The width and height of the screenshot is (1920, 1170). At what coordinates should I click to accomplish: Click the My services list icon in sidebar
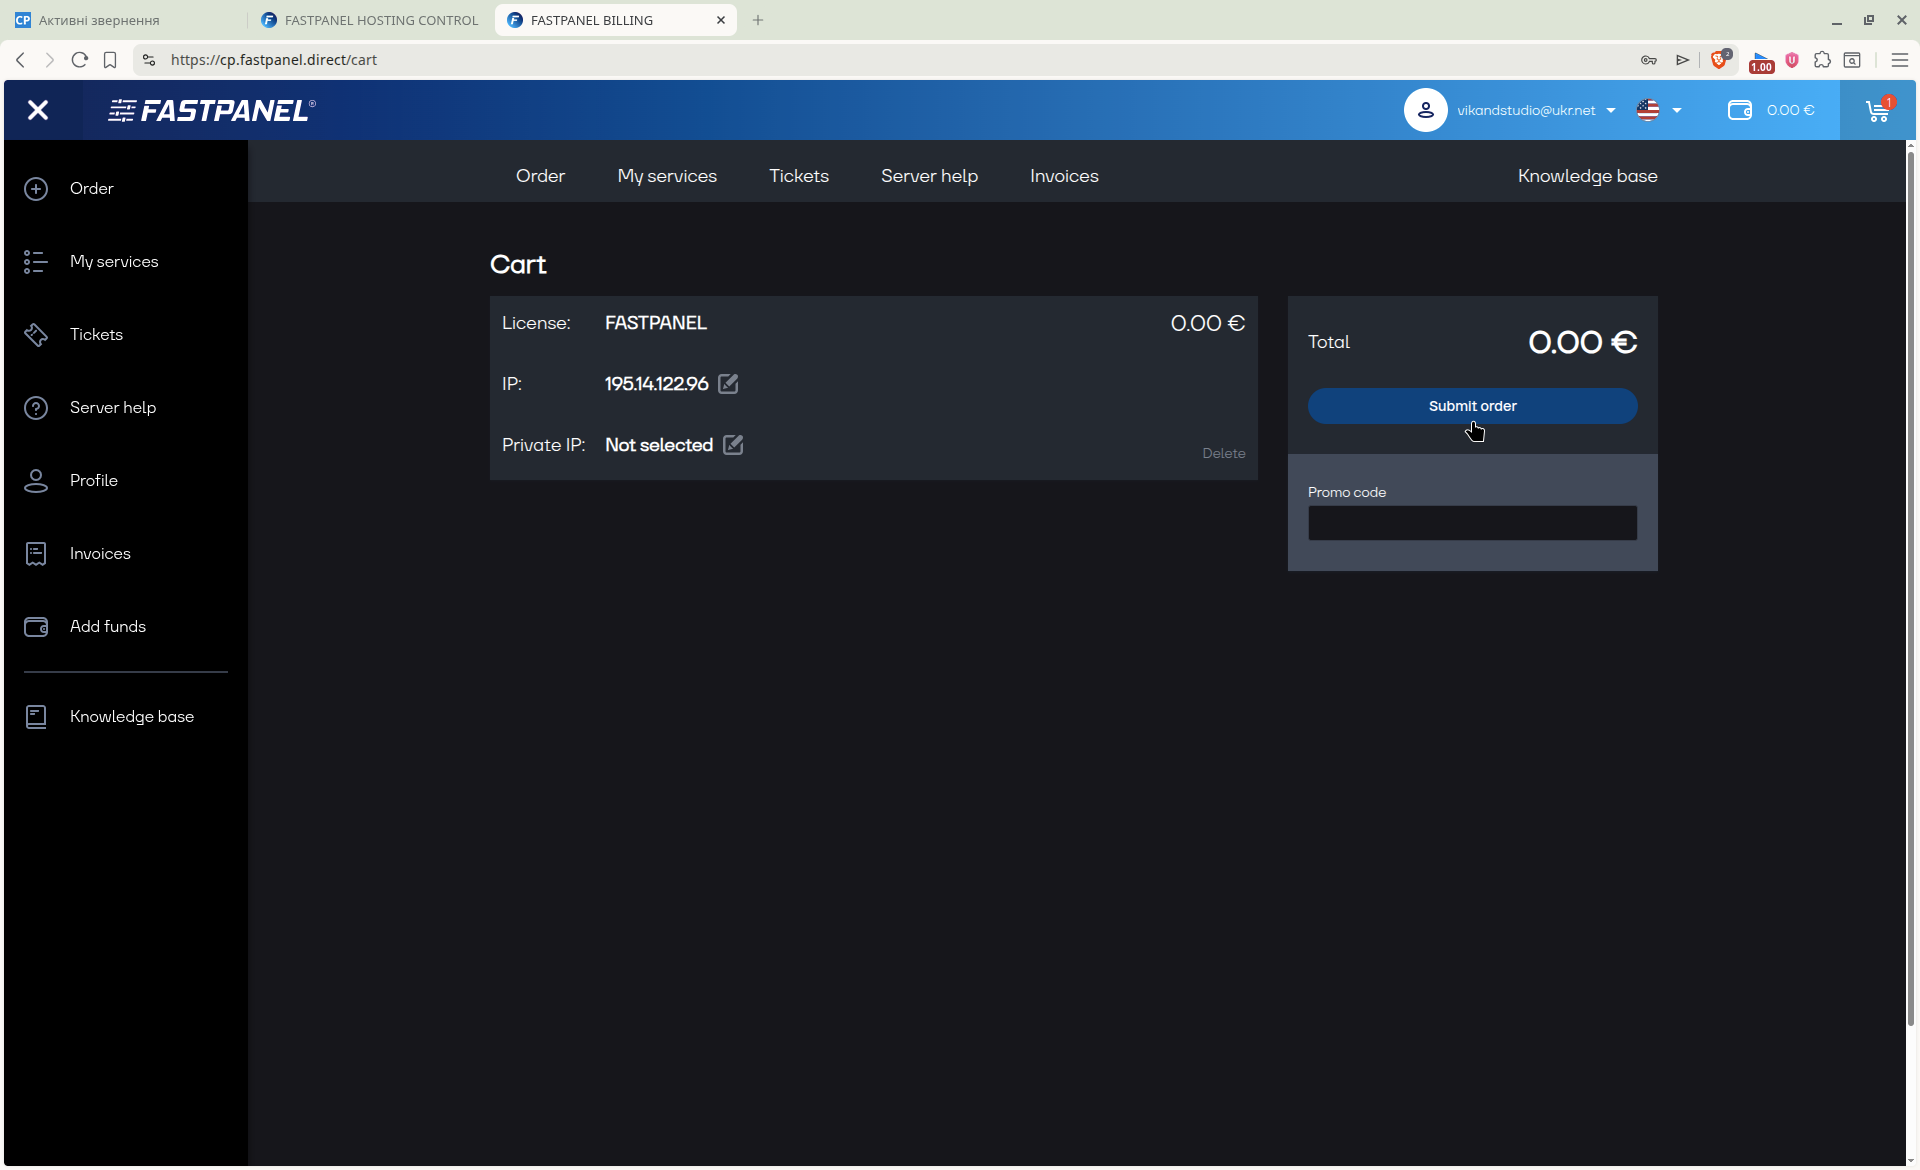tap(36, 262)
